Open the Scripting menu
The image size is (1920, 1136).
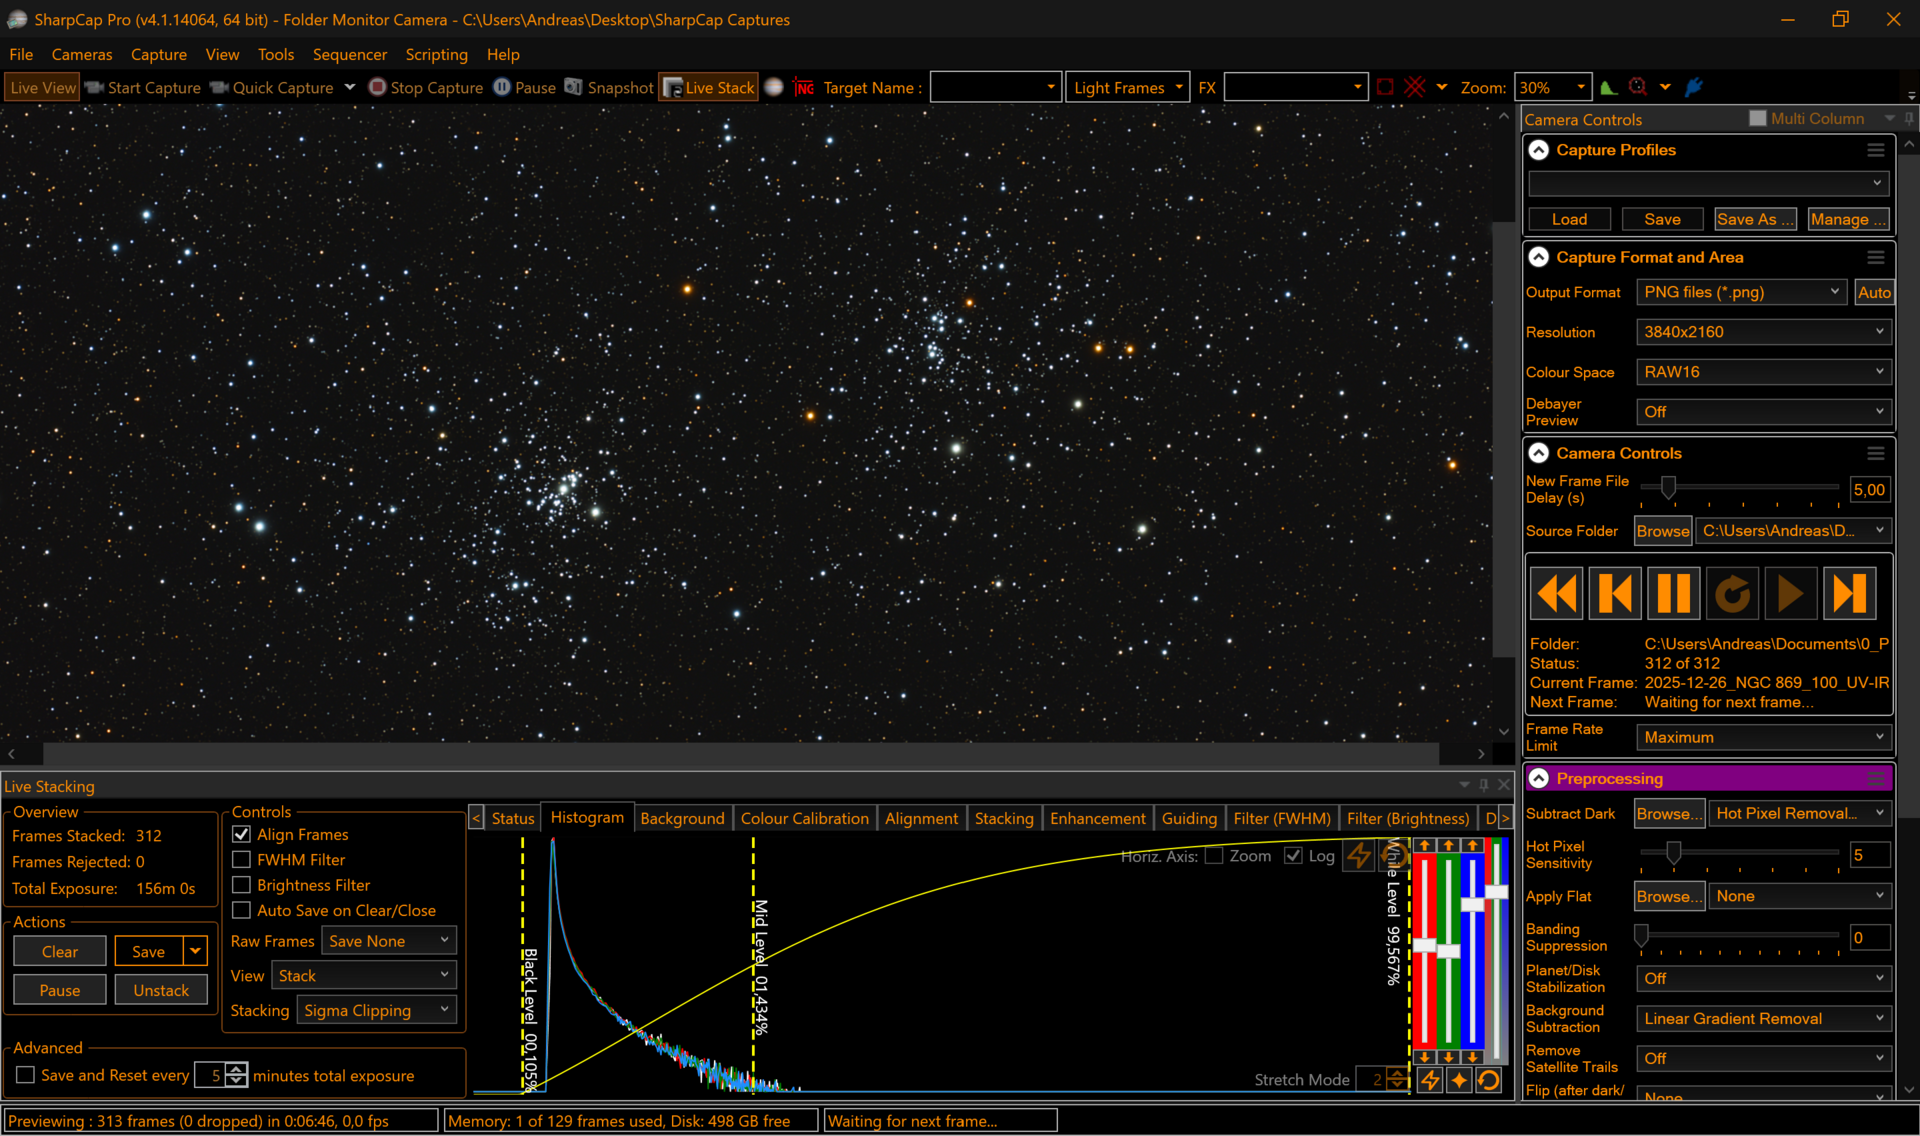436,54
